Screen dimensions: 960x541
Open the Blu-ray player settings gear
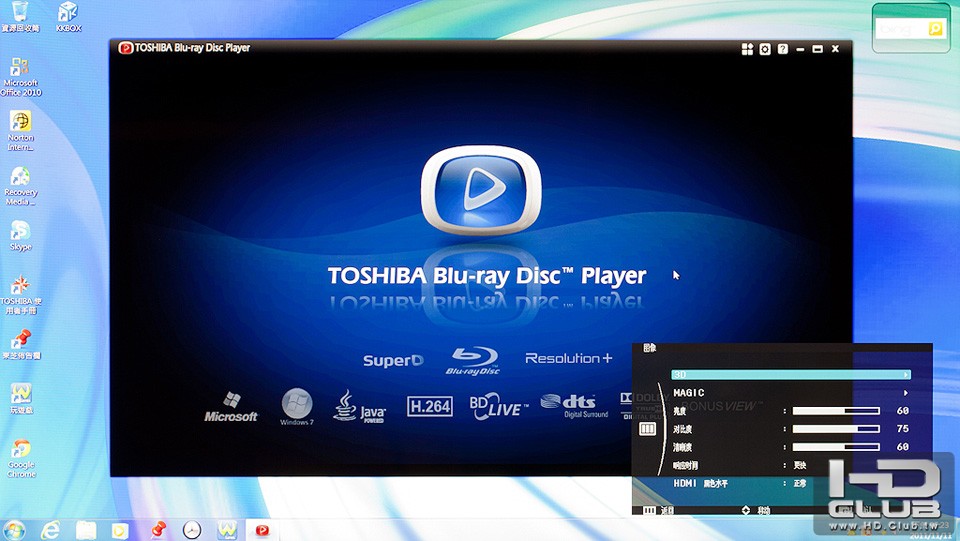tap(765, 49)
